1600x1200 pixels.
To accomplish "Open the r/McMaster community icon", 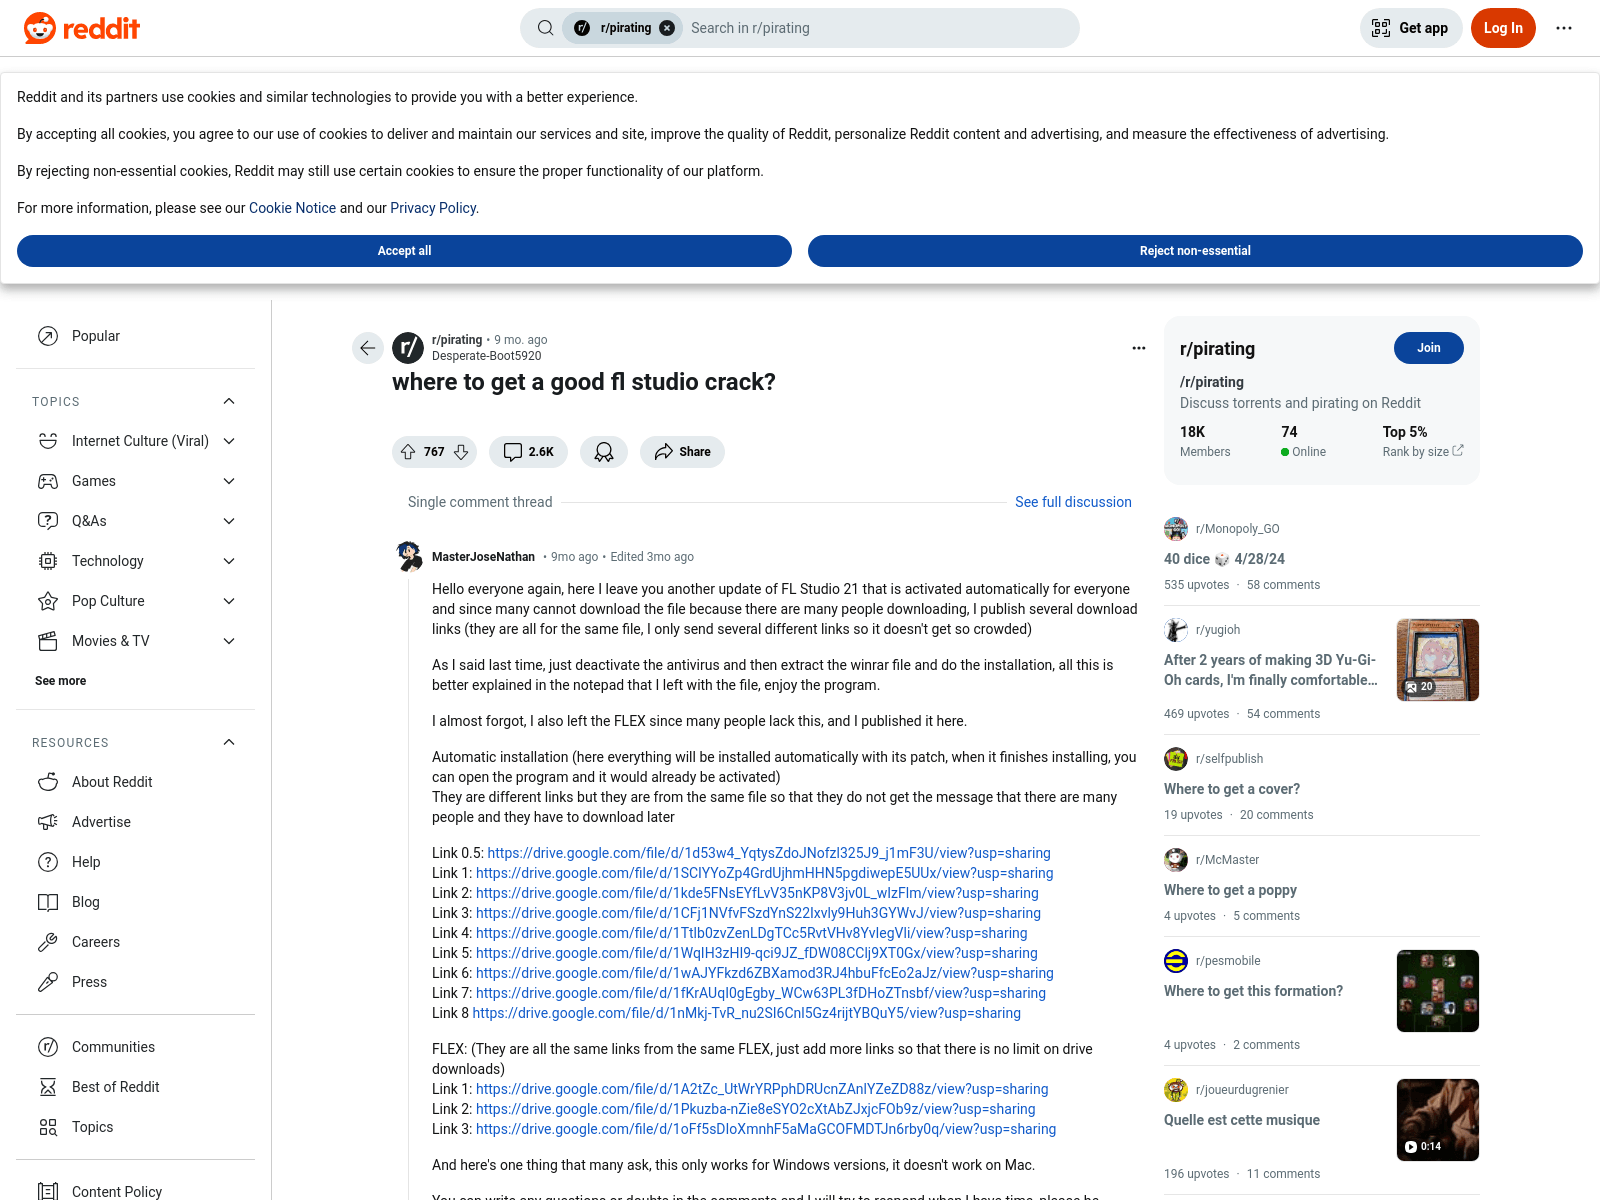I will [x=1176, y=860].
